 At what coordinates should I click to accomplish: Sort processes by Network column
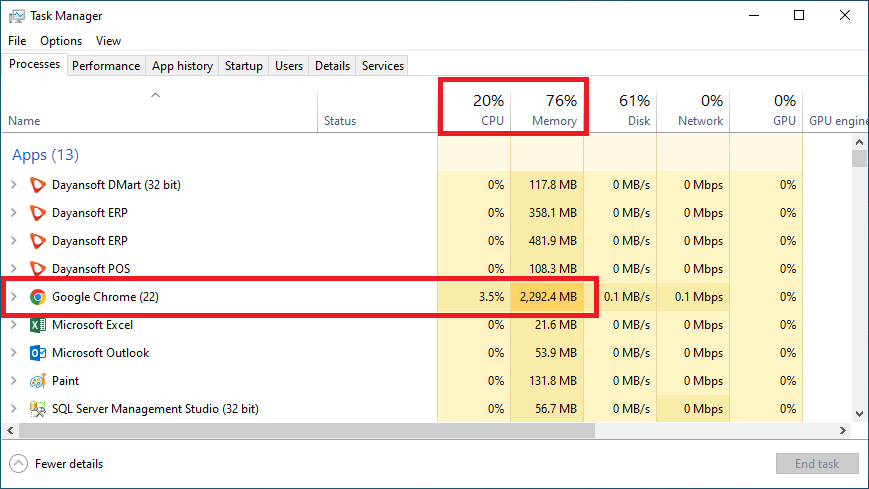(x=693, y=110)
